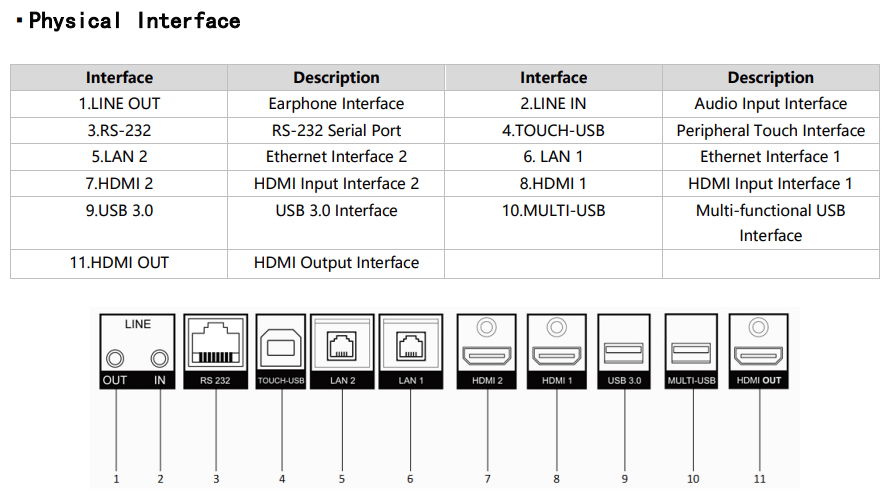The height and width of the screenshot is (502, 893).
Task: Select the USB 3.0 port icon
Action: pos(624,353)
